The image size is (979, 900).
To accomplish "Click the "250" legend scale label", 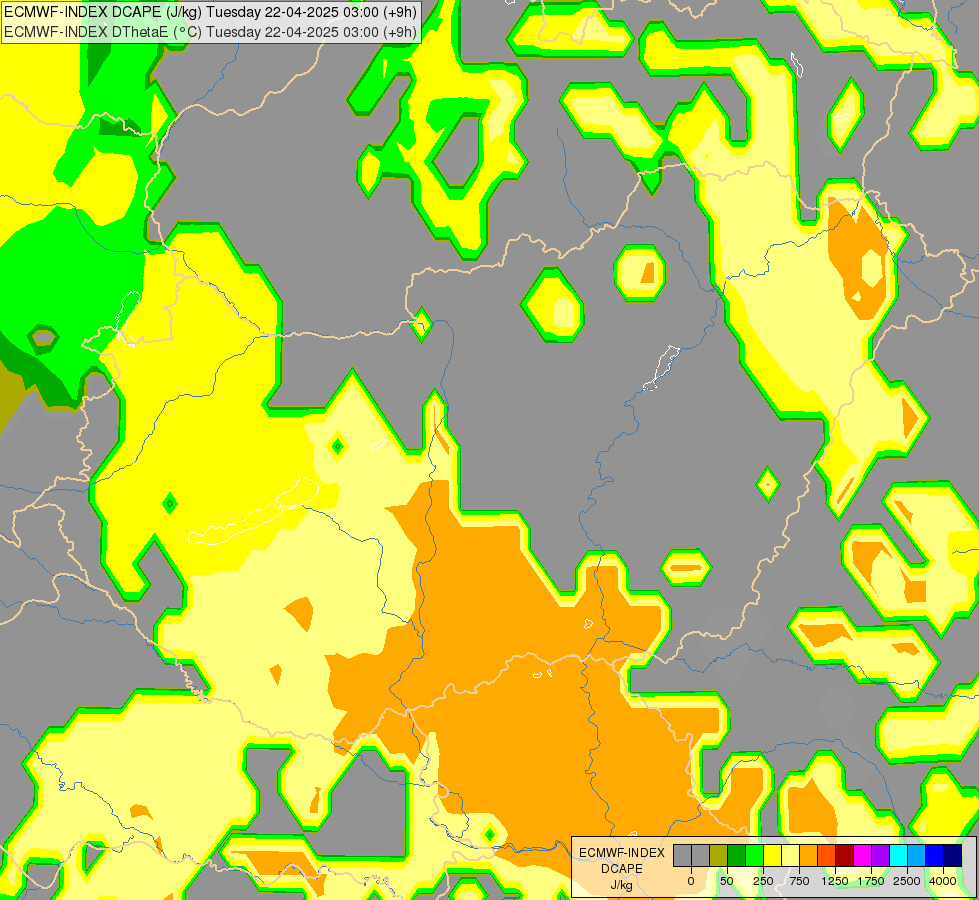I will [763, 881].
